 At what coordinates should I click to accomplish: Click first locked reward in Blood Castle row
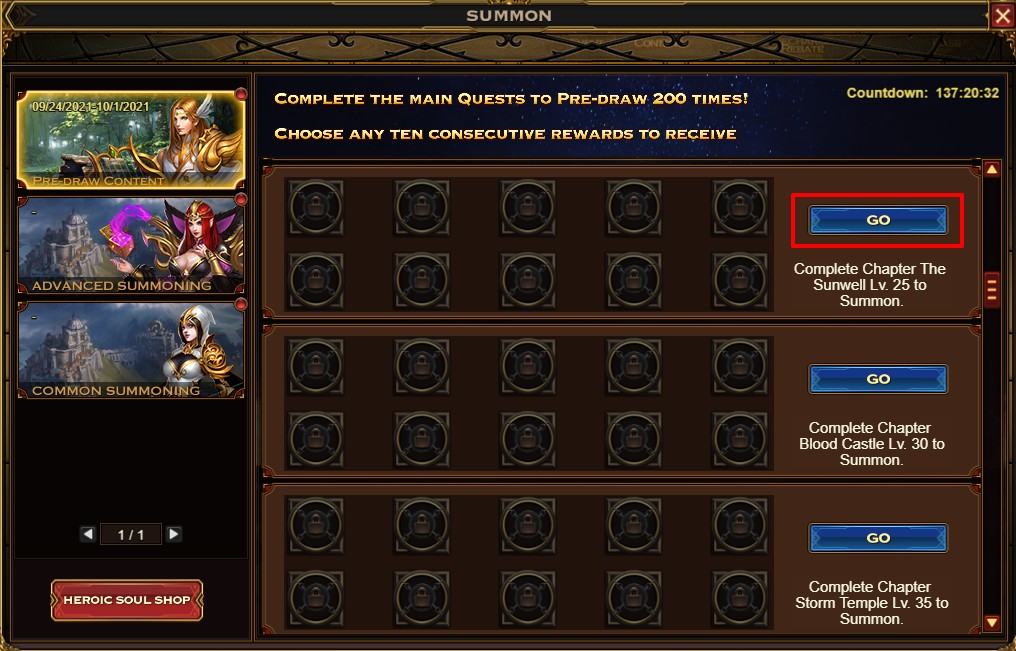click(316, 366)
